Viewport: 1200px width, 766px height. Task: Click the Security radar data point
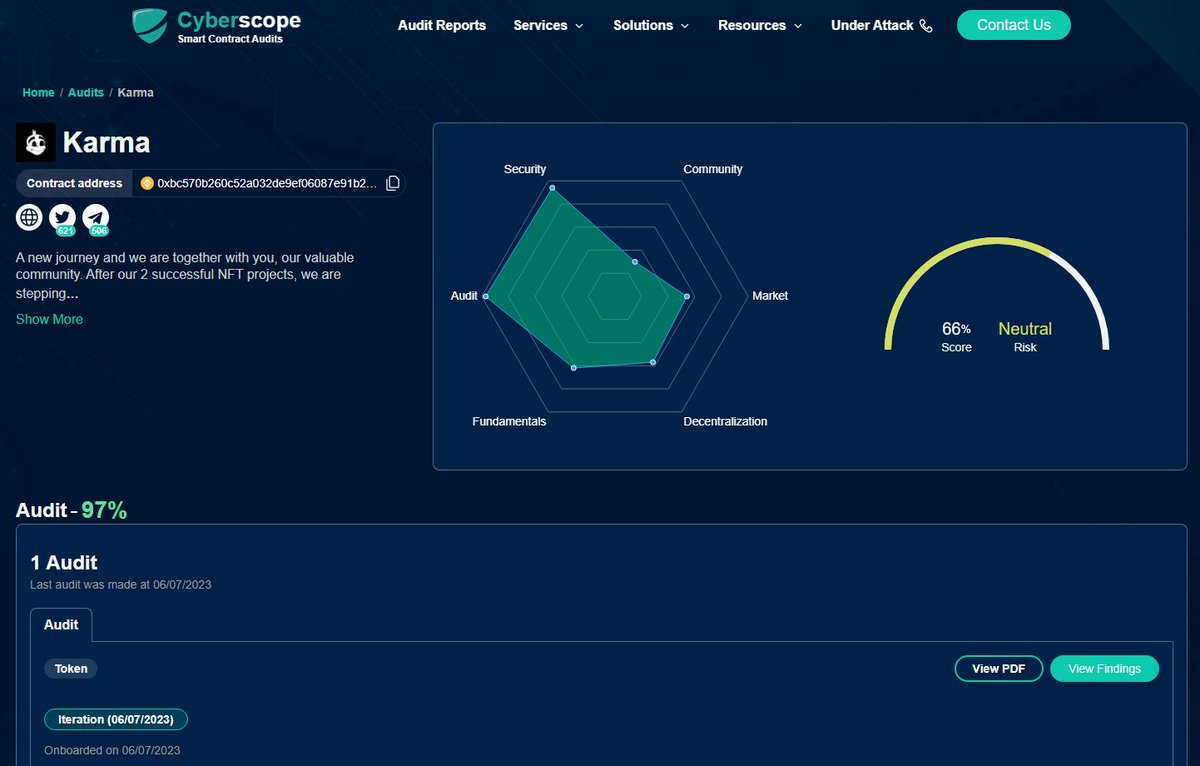pos(551,188)
